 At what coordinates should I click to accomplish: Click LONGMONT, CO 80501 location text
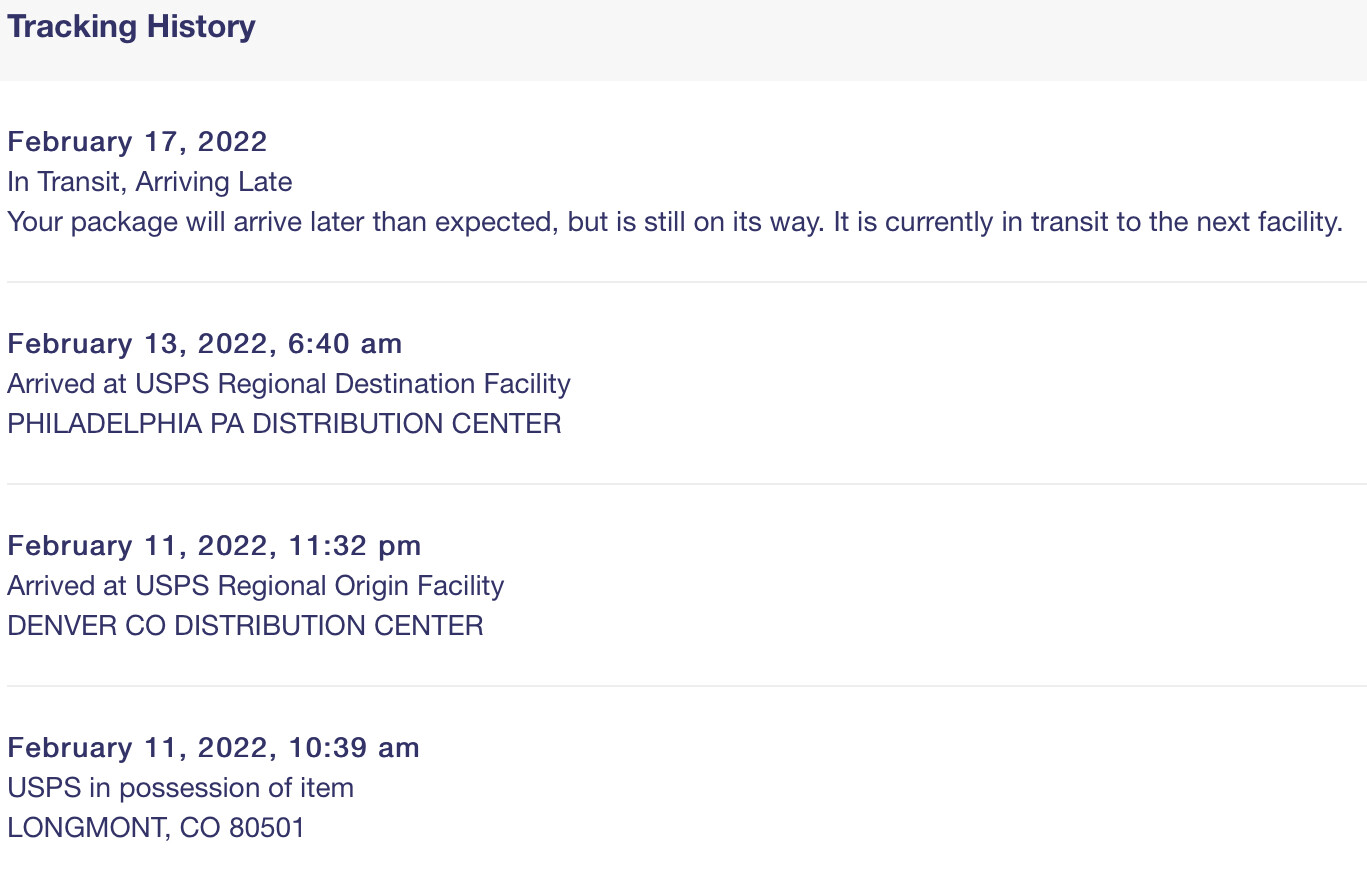click(156, 828)
